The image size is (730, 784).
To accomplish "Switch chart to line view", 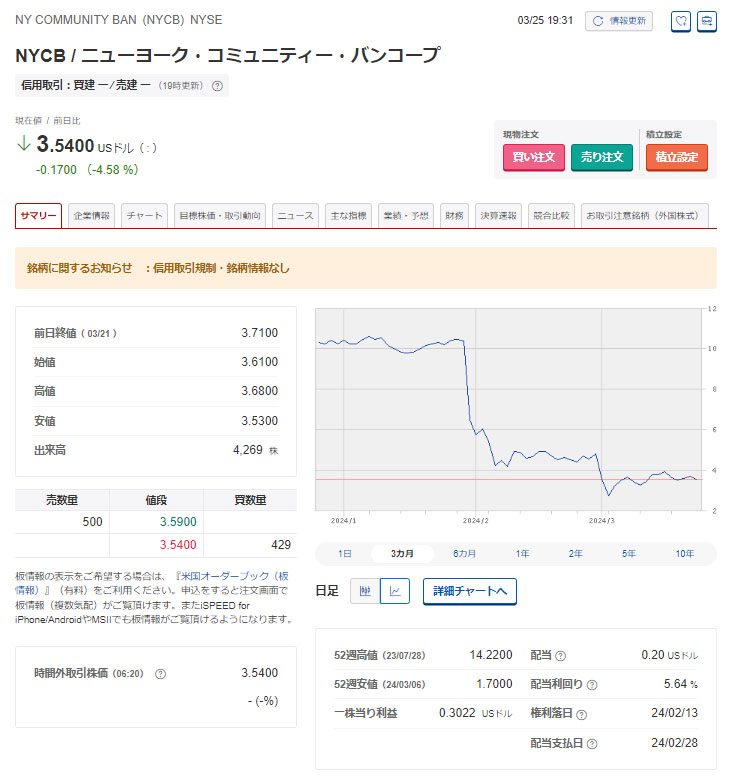I will coord(395,592).
